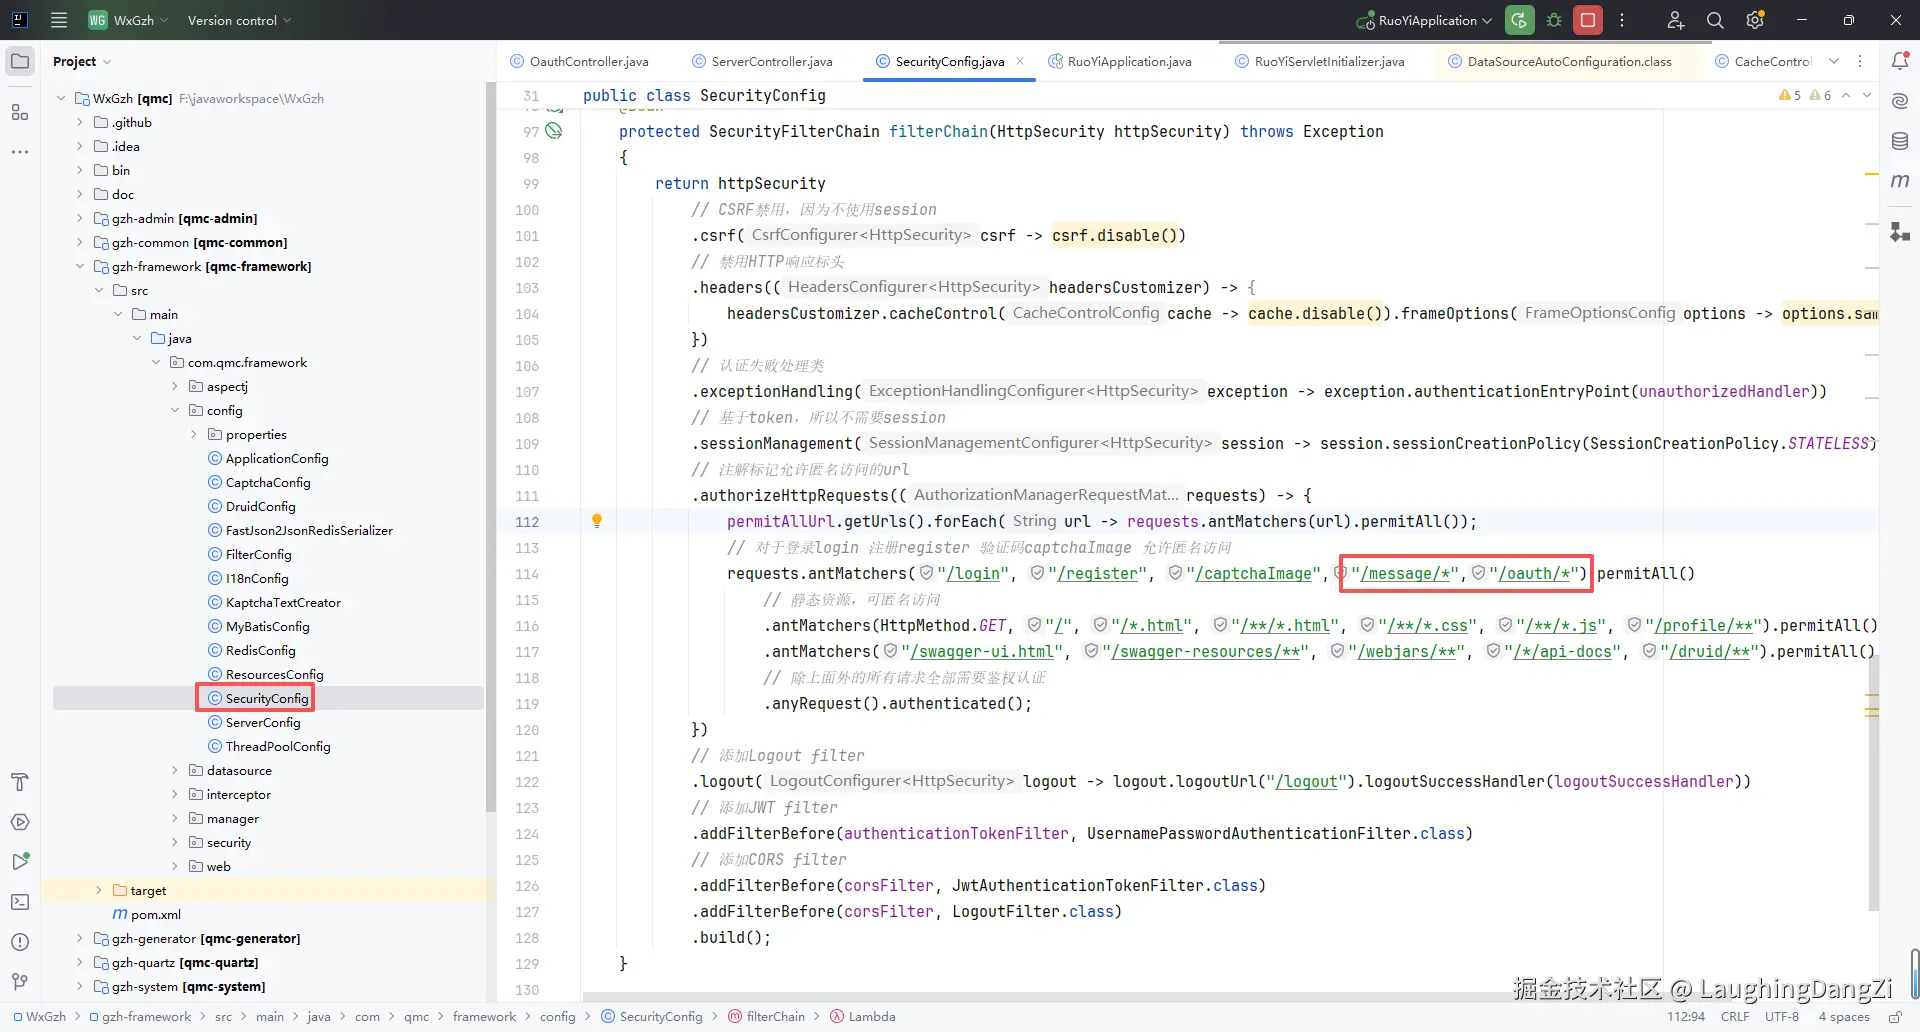Image resolution: width=1920 pixels, height=1032 pixels.
Task: Open IDE settings gear icon
Action: point(1755,20)
